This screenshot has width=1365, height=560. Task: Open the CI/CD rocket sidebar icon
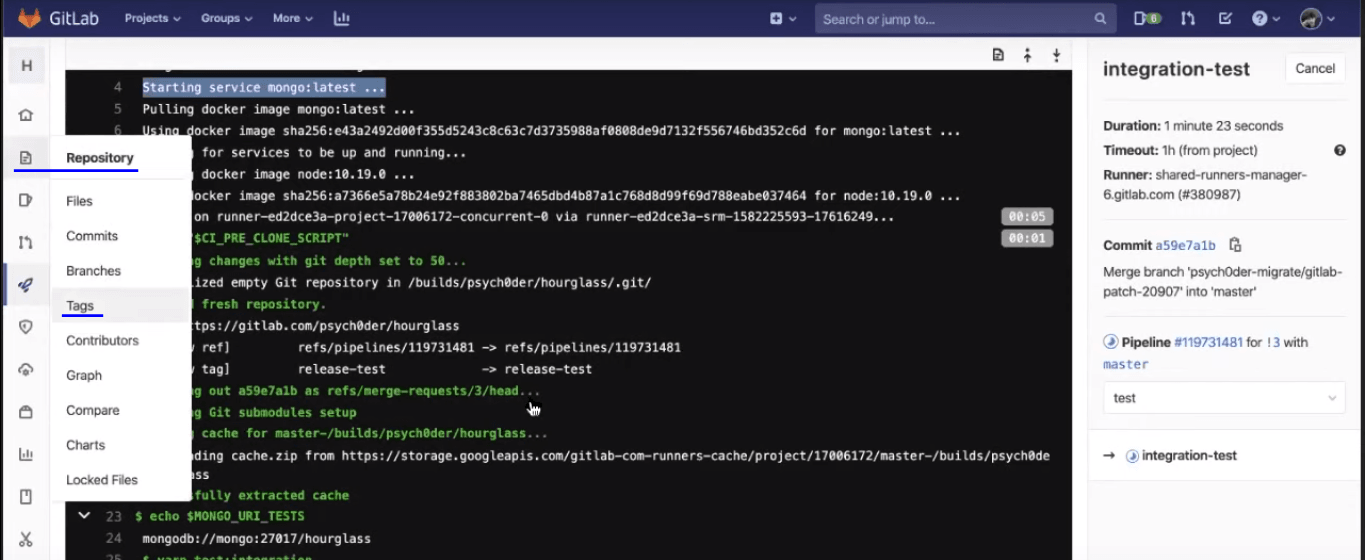click(26, 285)
